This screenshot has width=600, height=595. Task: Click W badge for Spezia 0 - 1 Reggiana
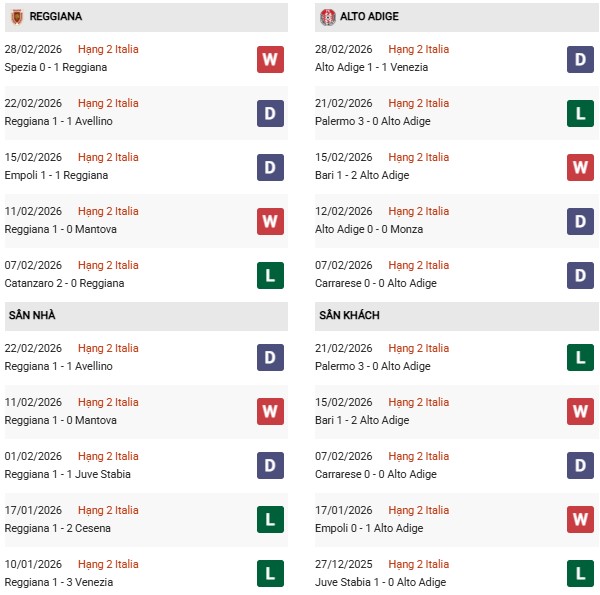[x=270, y=59]
